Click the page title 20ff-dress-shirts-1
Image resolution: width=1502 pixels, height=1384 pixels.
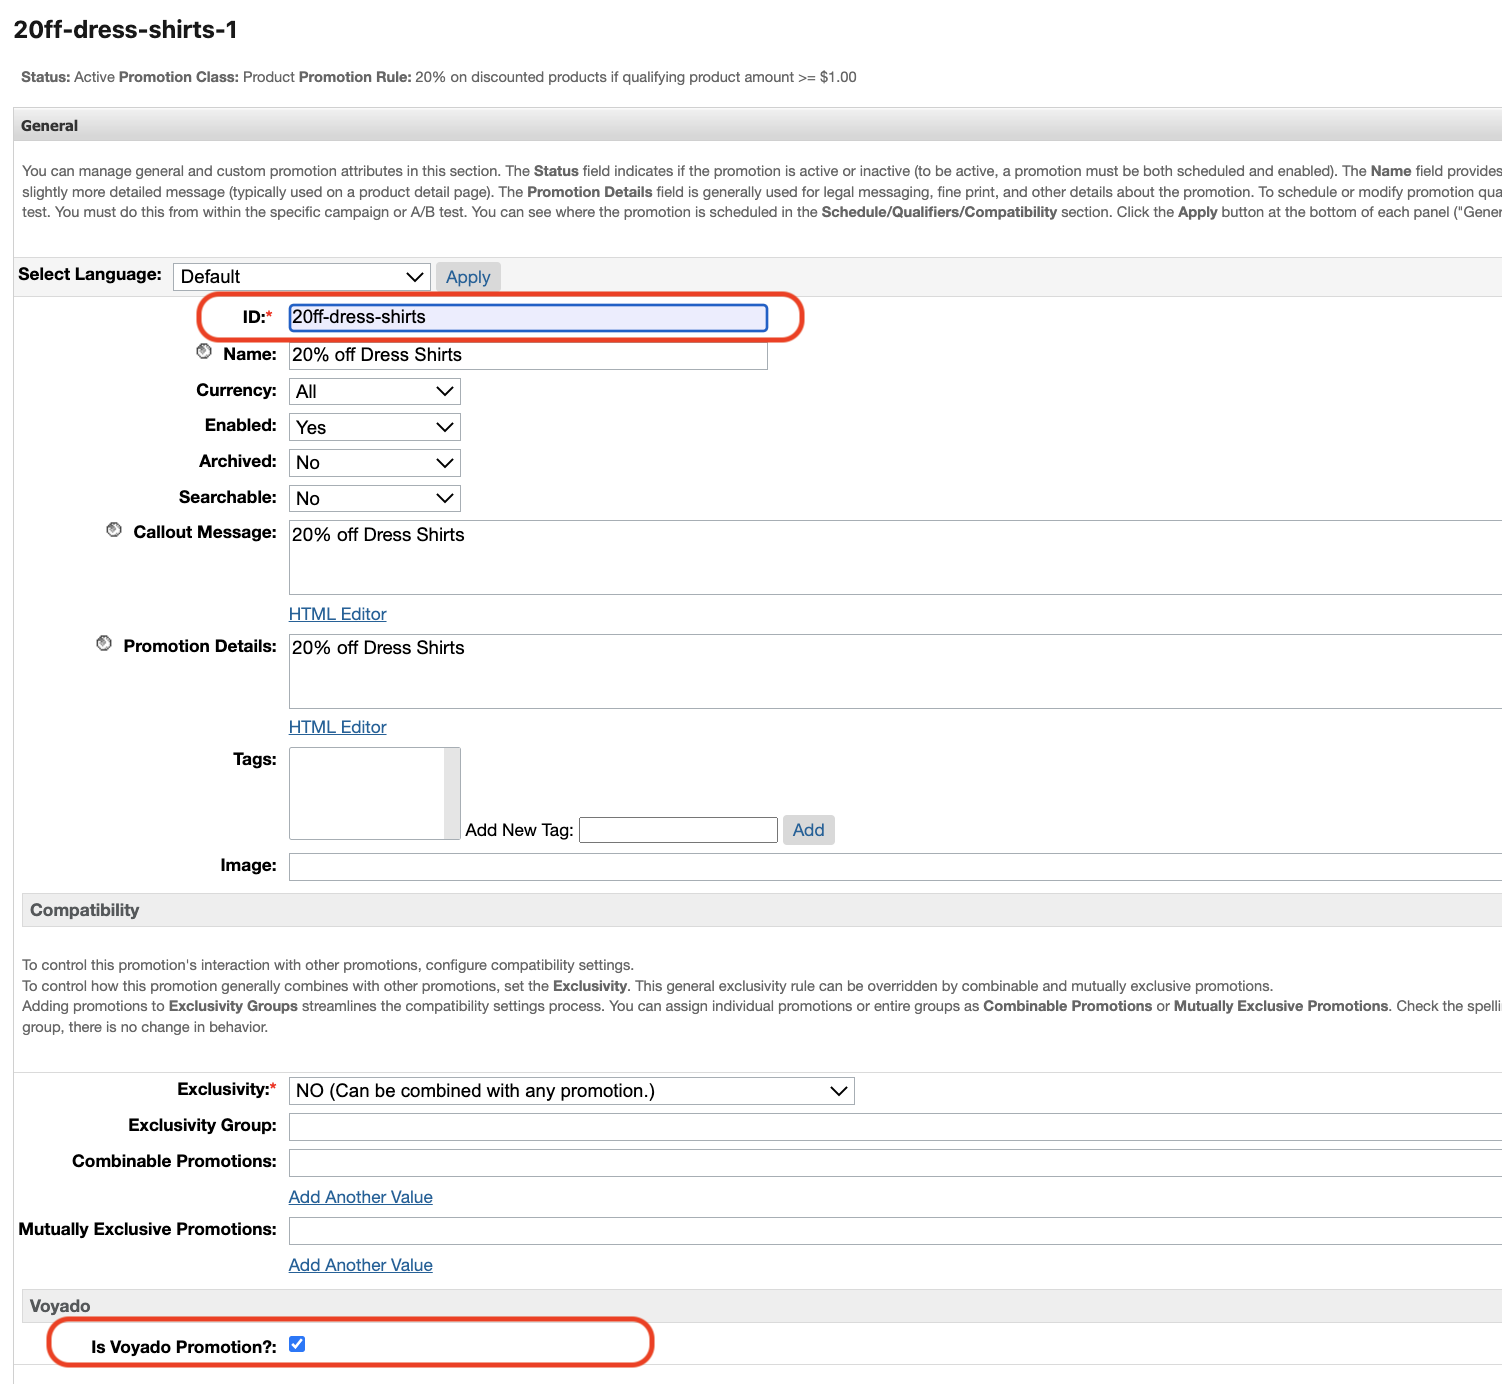126,30
